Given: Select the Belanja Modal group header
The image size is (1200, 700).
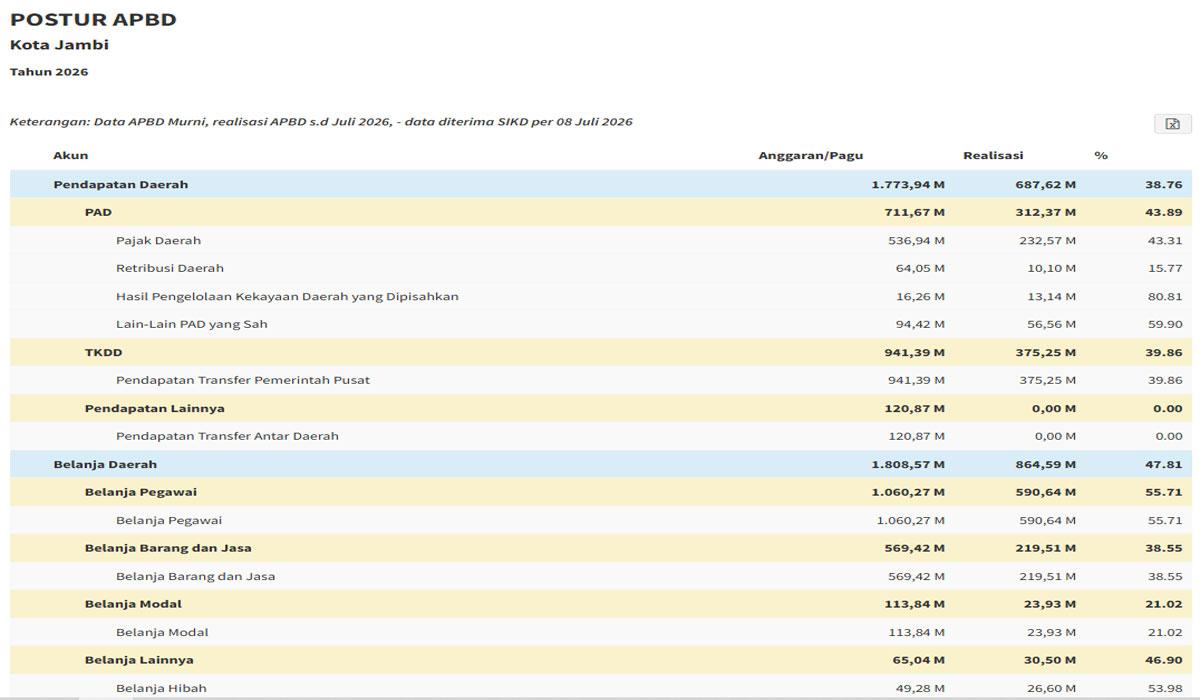Looking at the screenshot, I should coord(601,604).
